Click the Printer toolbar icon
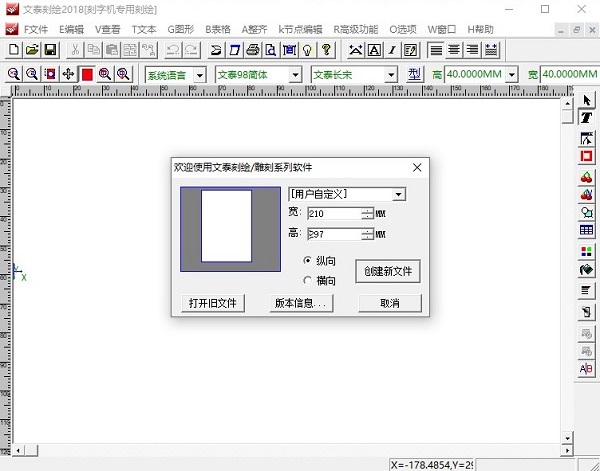This screenshot has width=600, height=471. pyautogui.click(x=253, y=50)
